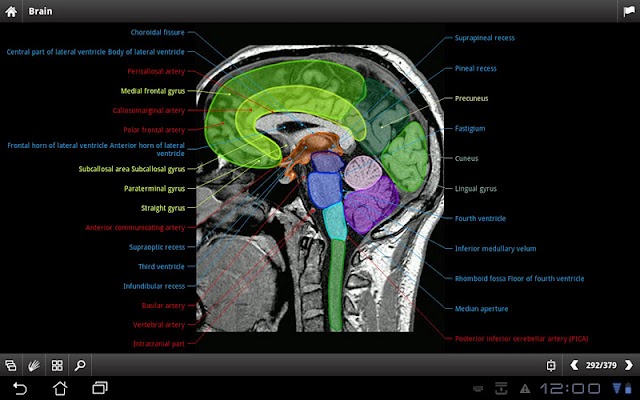
Task: Tap the Android back button
Action: [x=20, y=388]
